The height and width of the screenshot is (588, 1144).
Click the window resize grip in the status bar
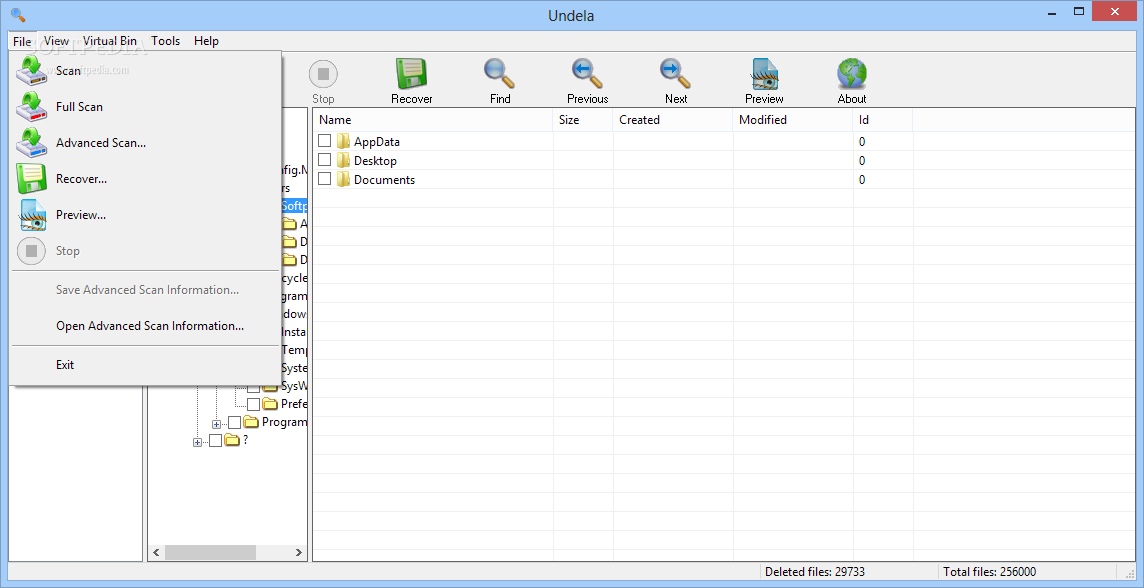(x=1129, y=573)
